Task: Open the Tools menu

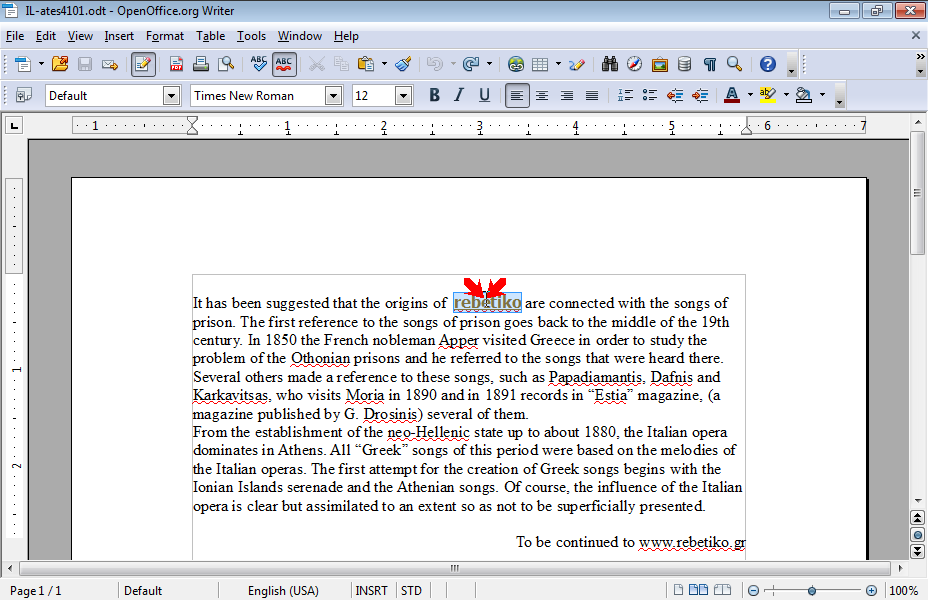Action: (x=252, y=36)
